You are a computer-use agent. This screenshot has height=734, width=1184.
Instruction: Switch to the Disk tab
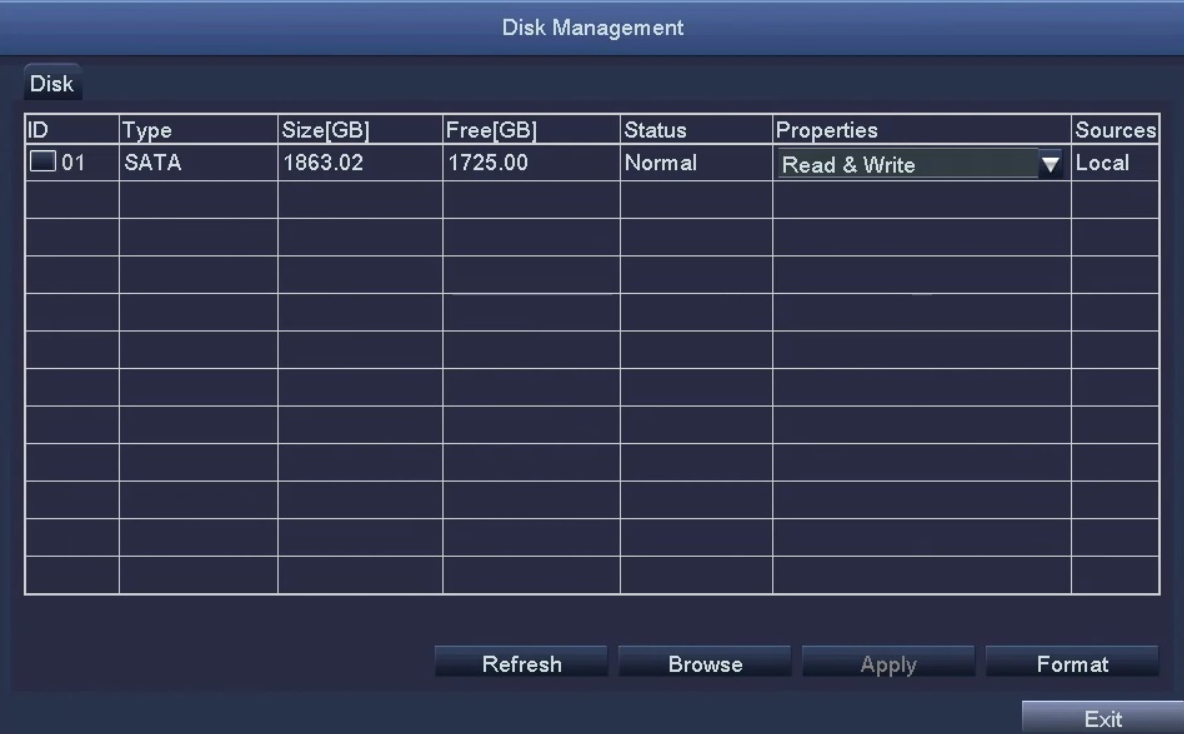(x=52, y=83)
